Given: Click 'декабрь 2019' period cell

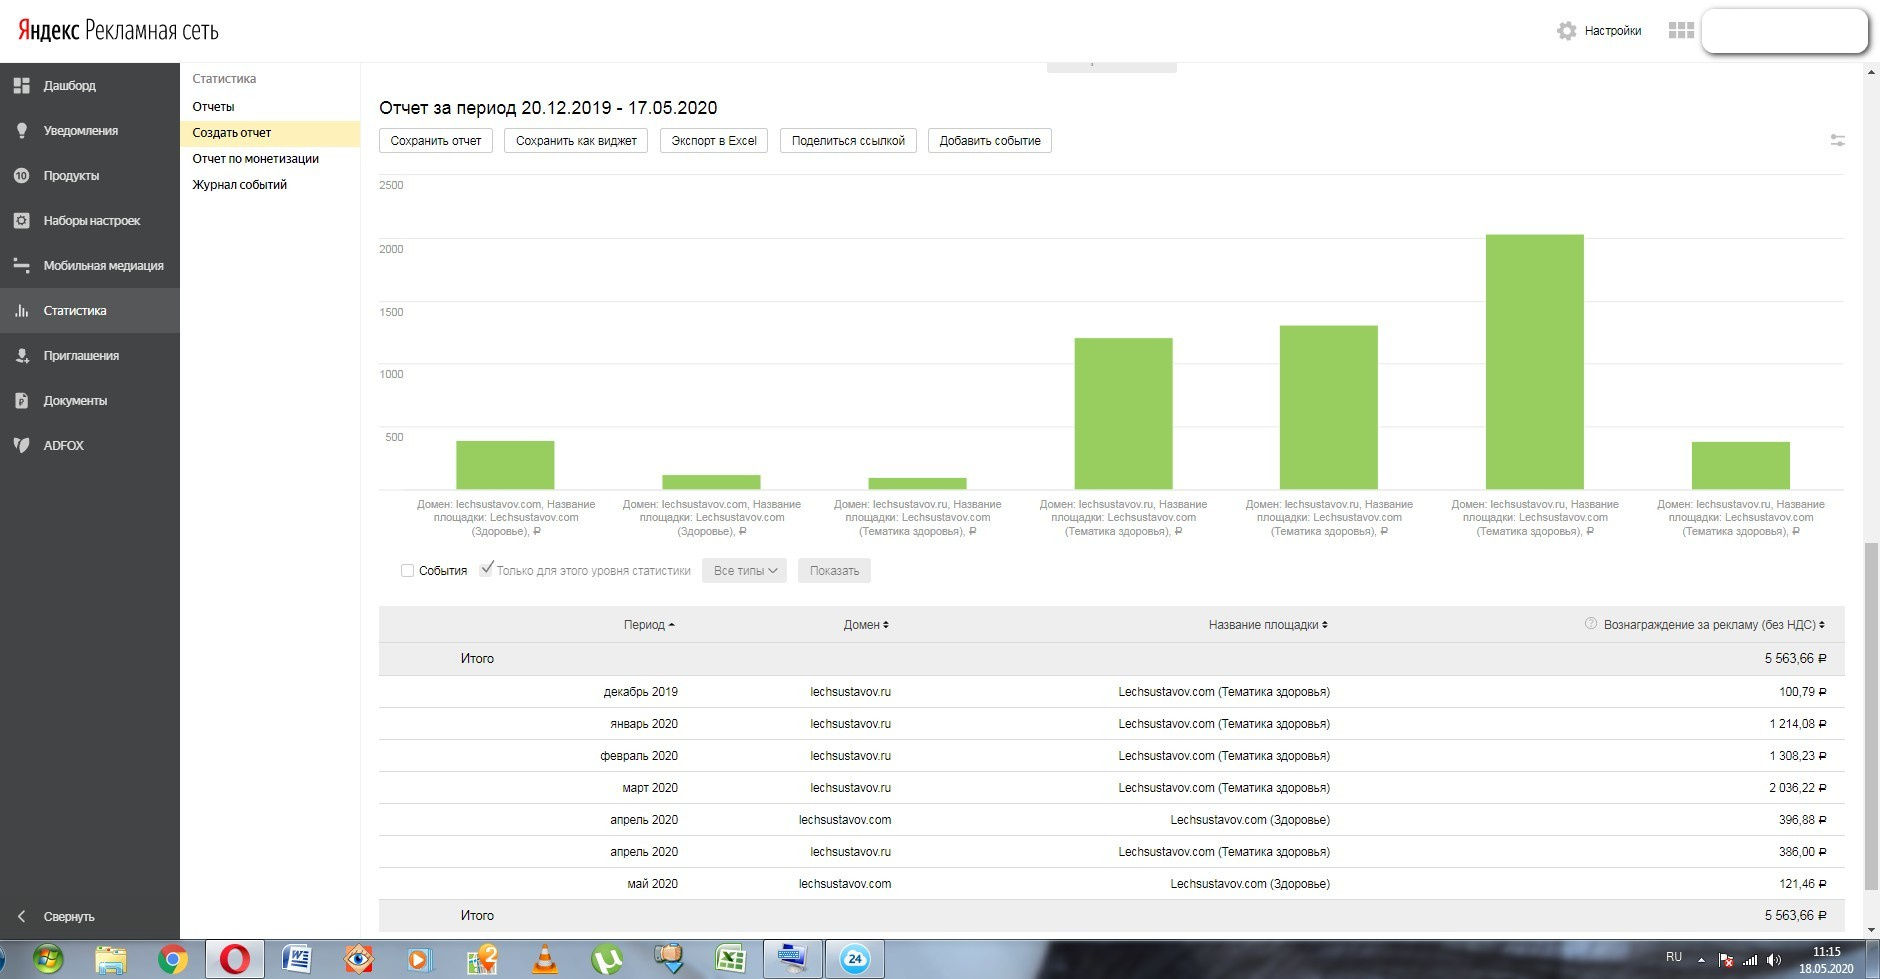Looking at the screenshot, I should [x=641, y=692].
